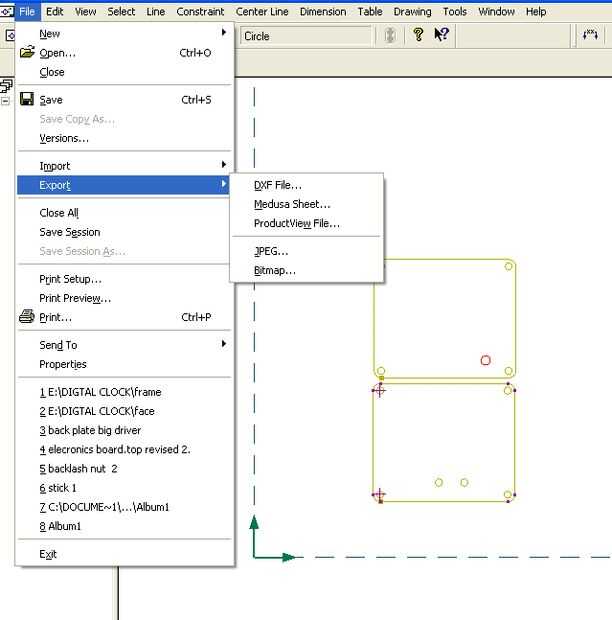Choose Close from the File menu
The image size is (612, 620).
click(123, 72)
